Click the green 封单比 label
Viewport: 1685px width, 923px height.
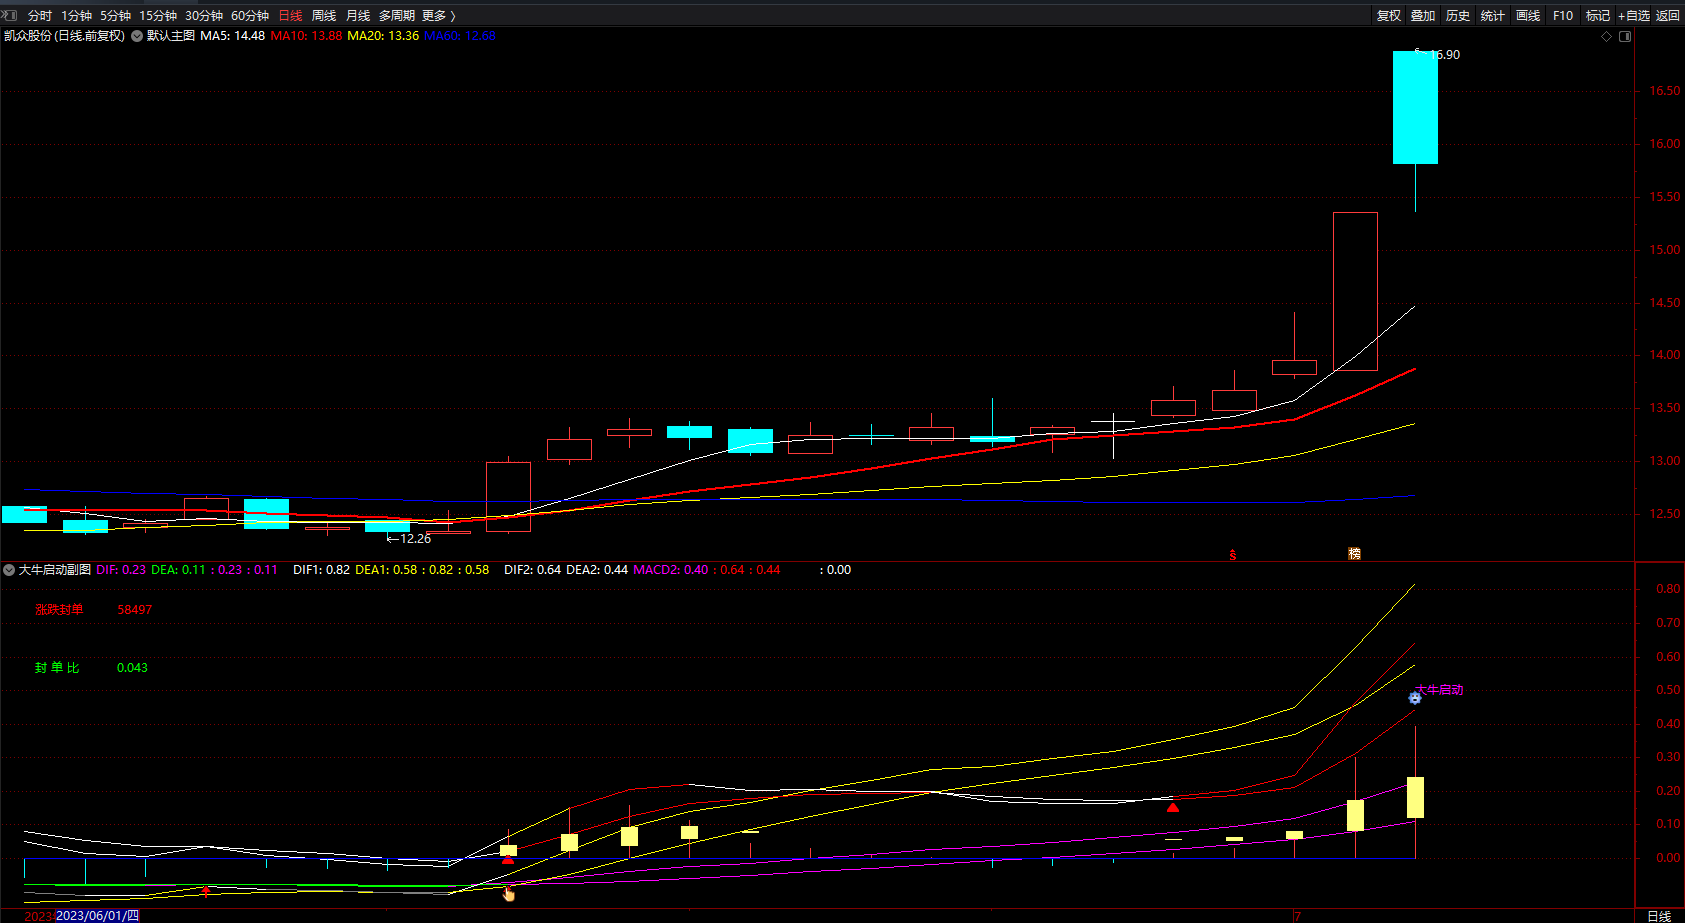click(x=57, y=668)
